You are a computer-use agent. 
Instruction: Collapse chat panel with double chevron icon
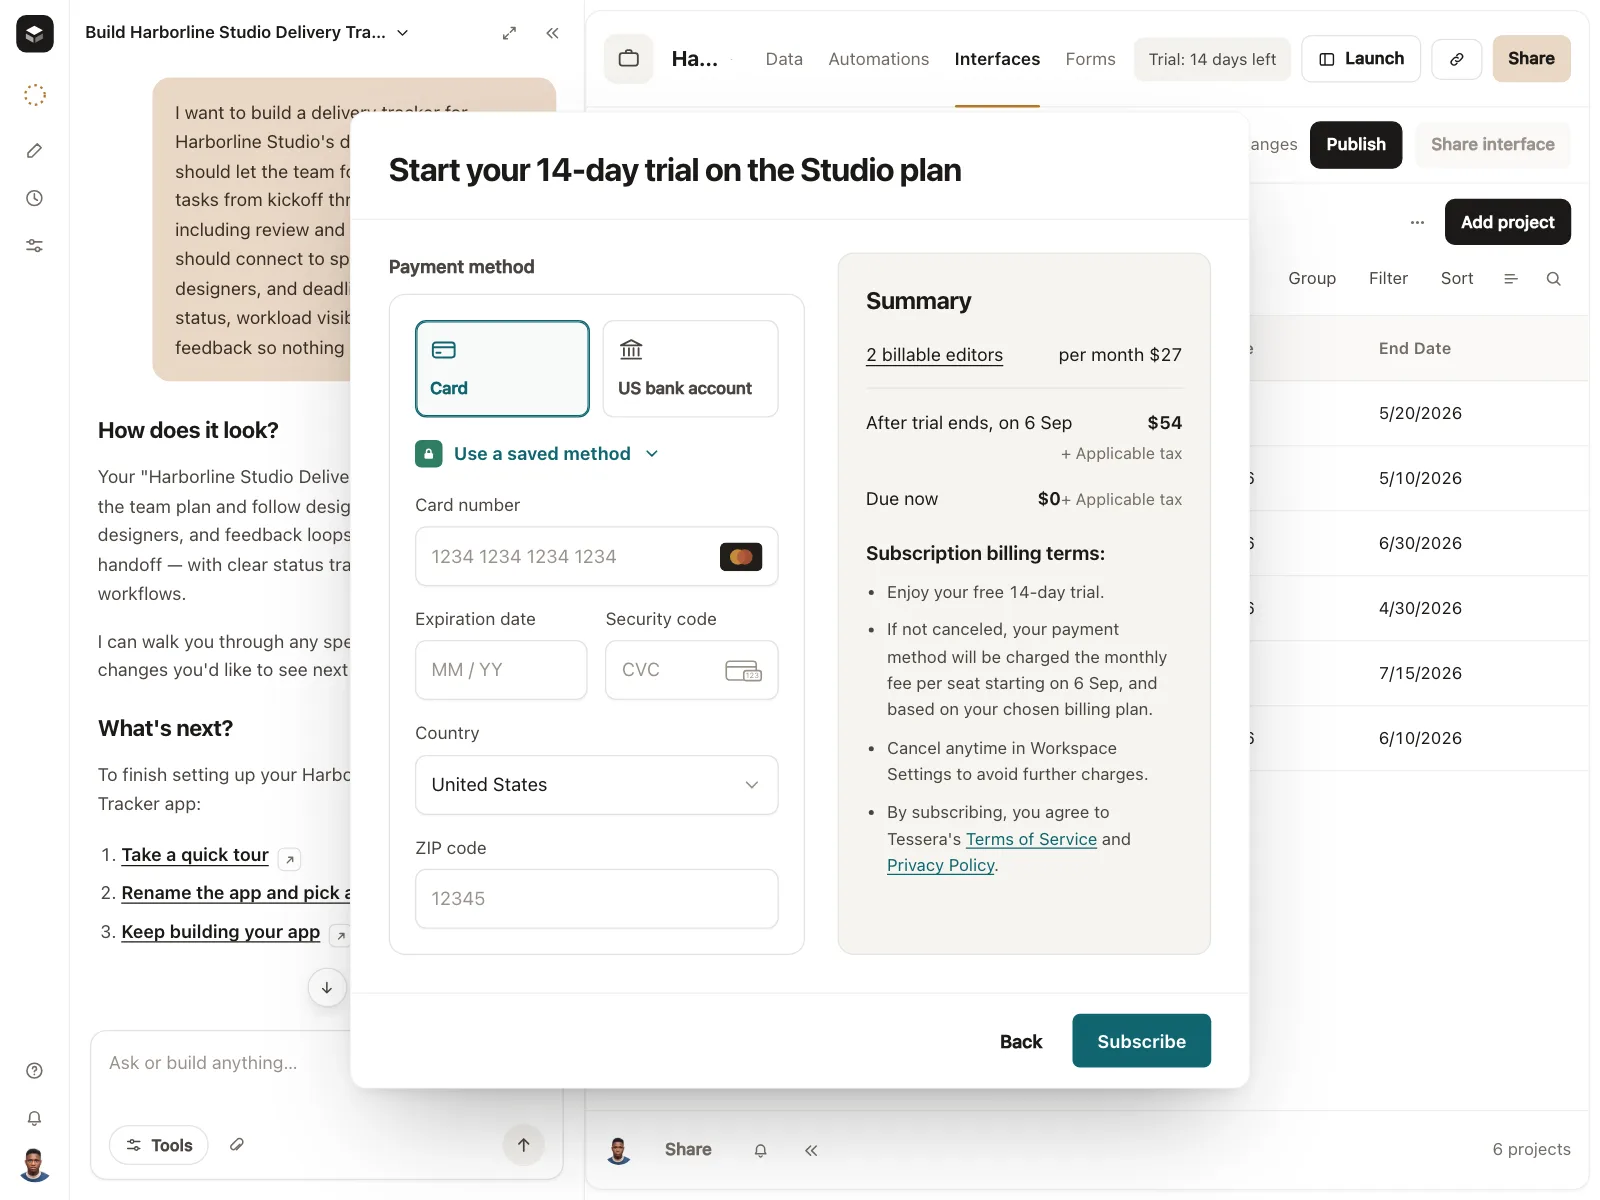pyautogui.click(x=552, y=33)
